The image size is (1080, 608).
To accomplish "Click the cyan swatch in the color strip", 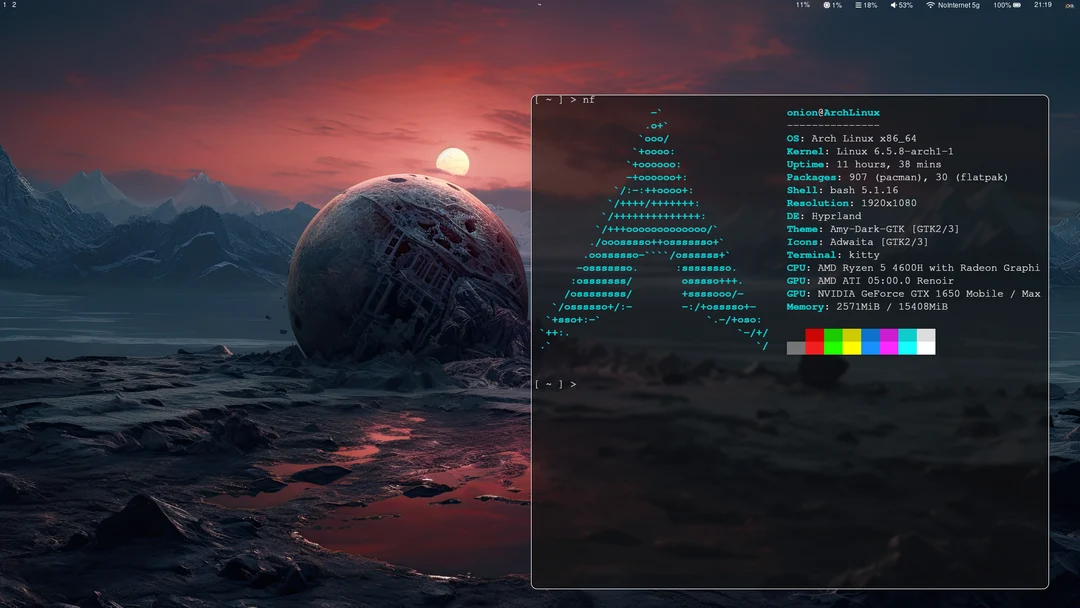I will tap(909, 341).
